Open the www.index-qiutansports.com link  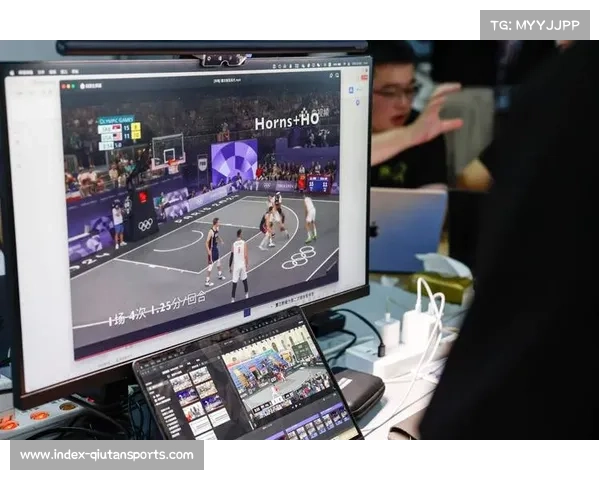tap(107, 455)
